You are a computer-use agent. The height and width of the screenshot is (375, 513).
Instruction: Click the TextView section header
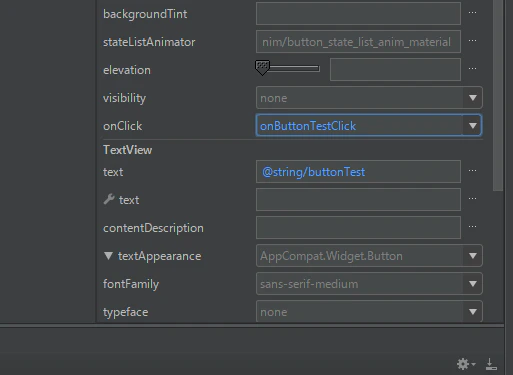127,150
